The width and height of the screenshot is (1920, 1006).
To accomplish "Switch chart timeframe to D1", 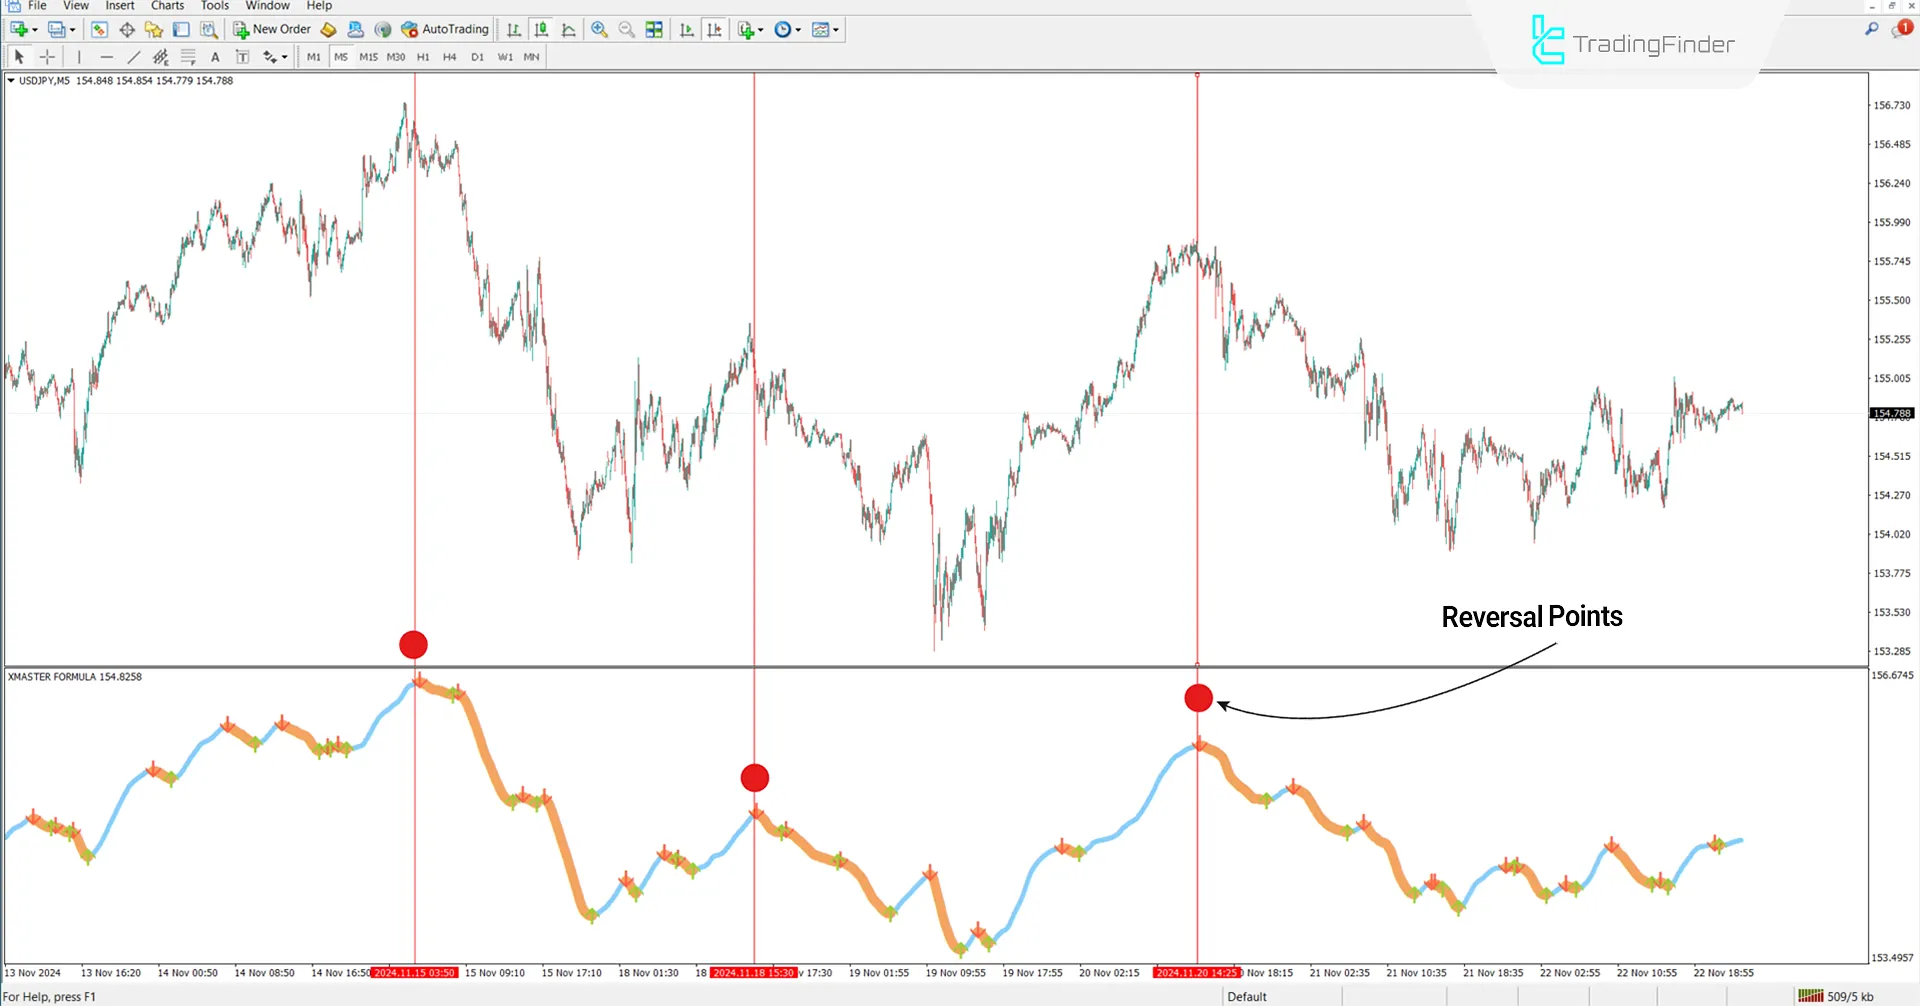I will coord(478,57).
